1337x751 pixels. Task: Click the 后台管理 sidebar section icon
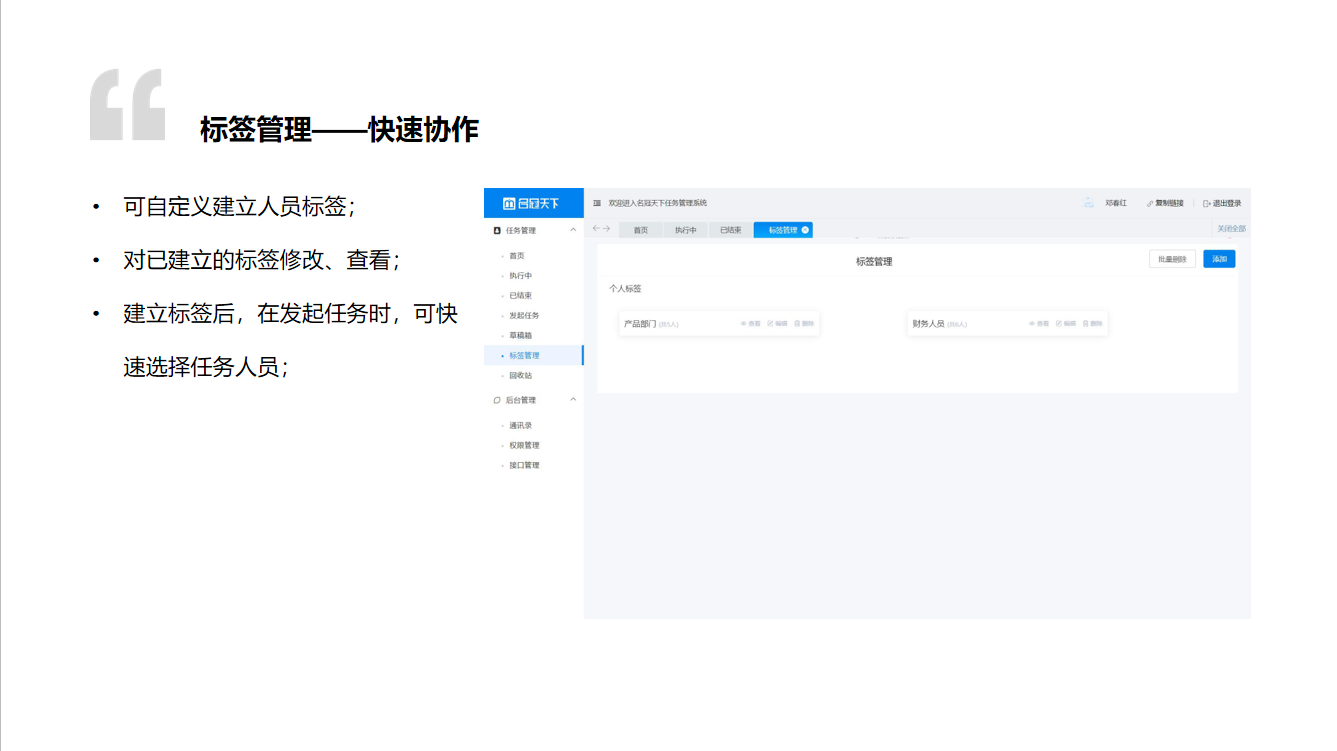(x=497, y=400)
